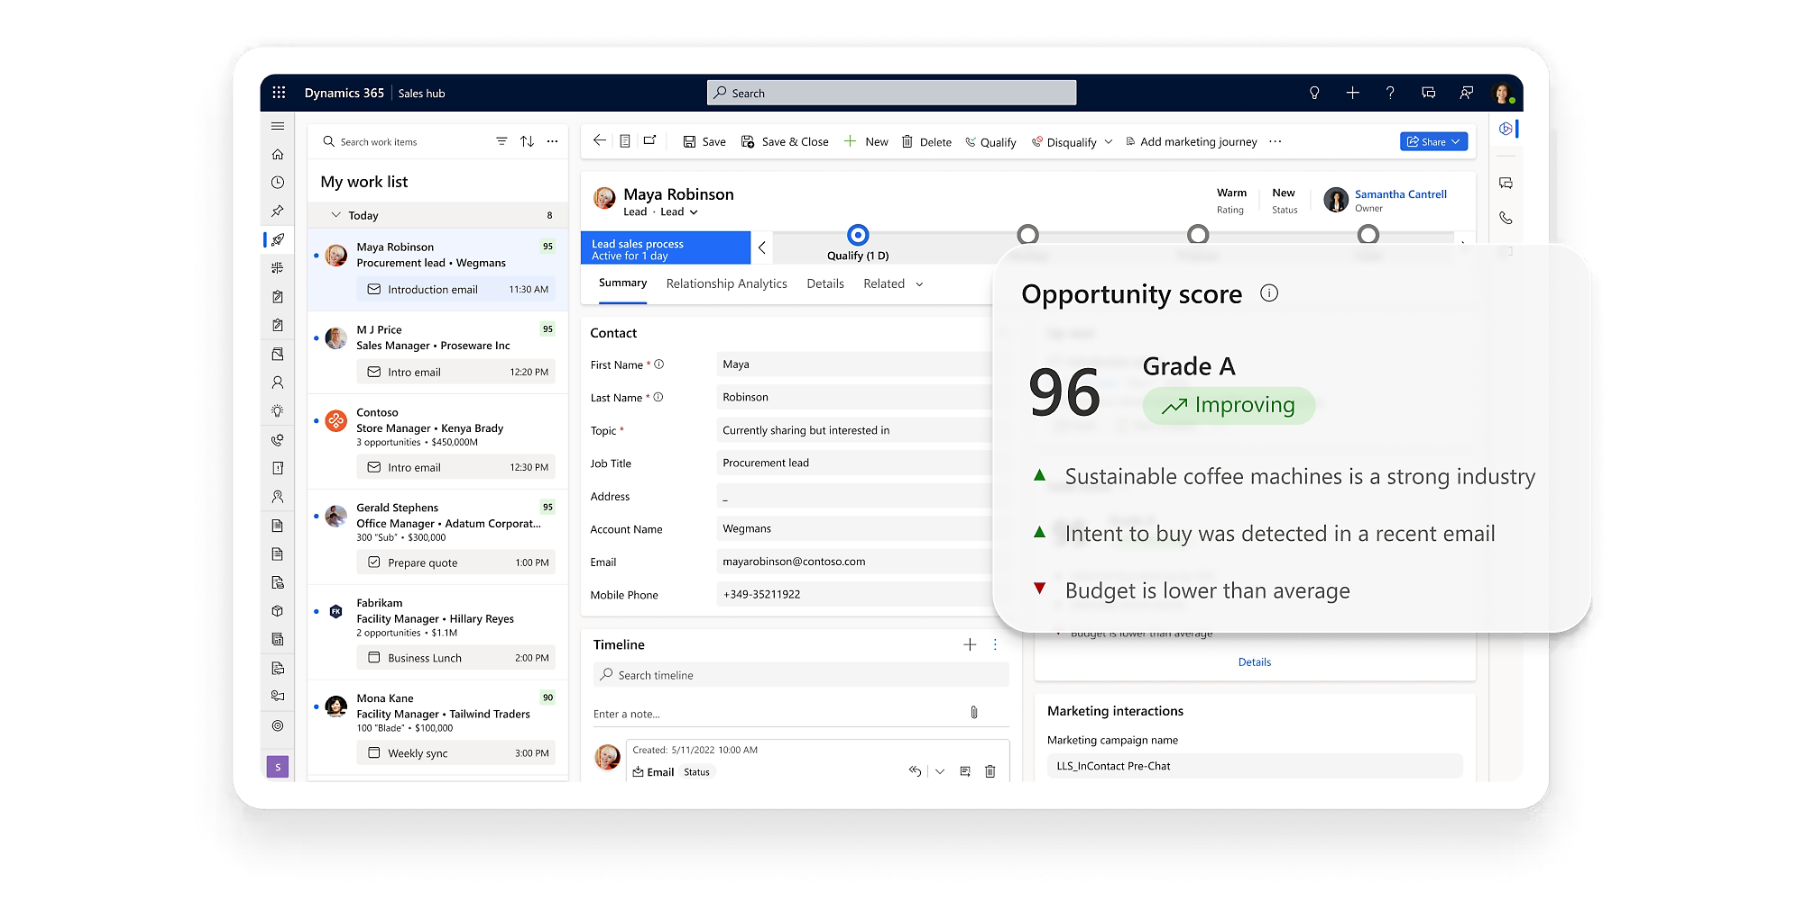Switch to the Relationship Analytics tab

pos(727,284)
